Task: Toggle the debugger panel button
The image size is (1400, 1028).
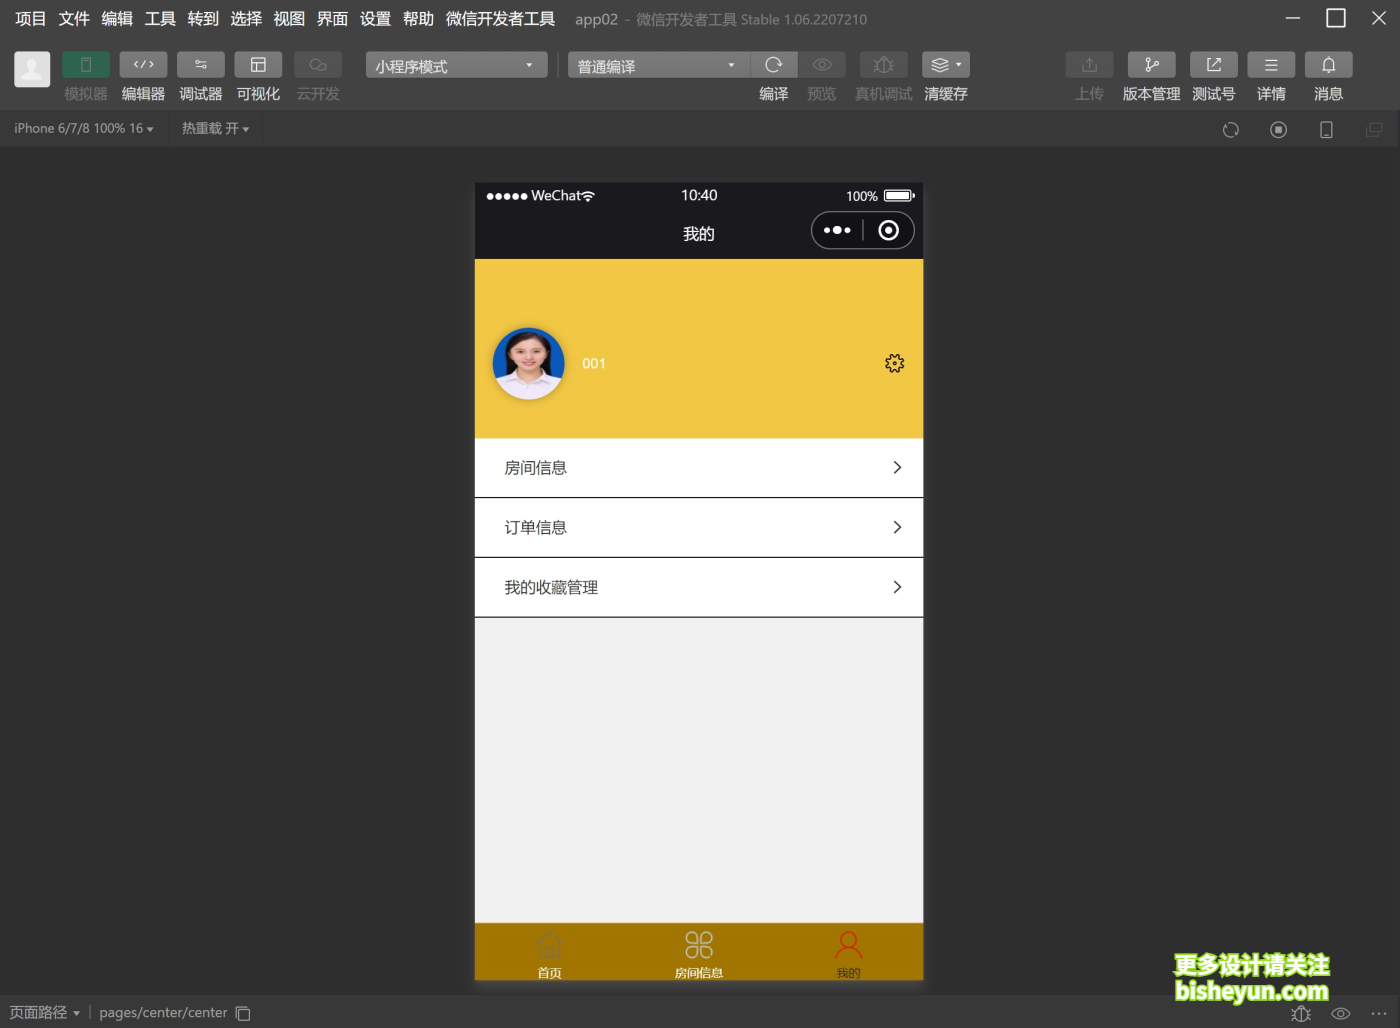Action: [201, 65]
